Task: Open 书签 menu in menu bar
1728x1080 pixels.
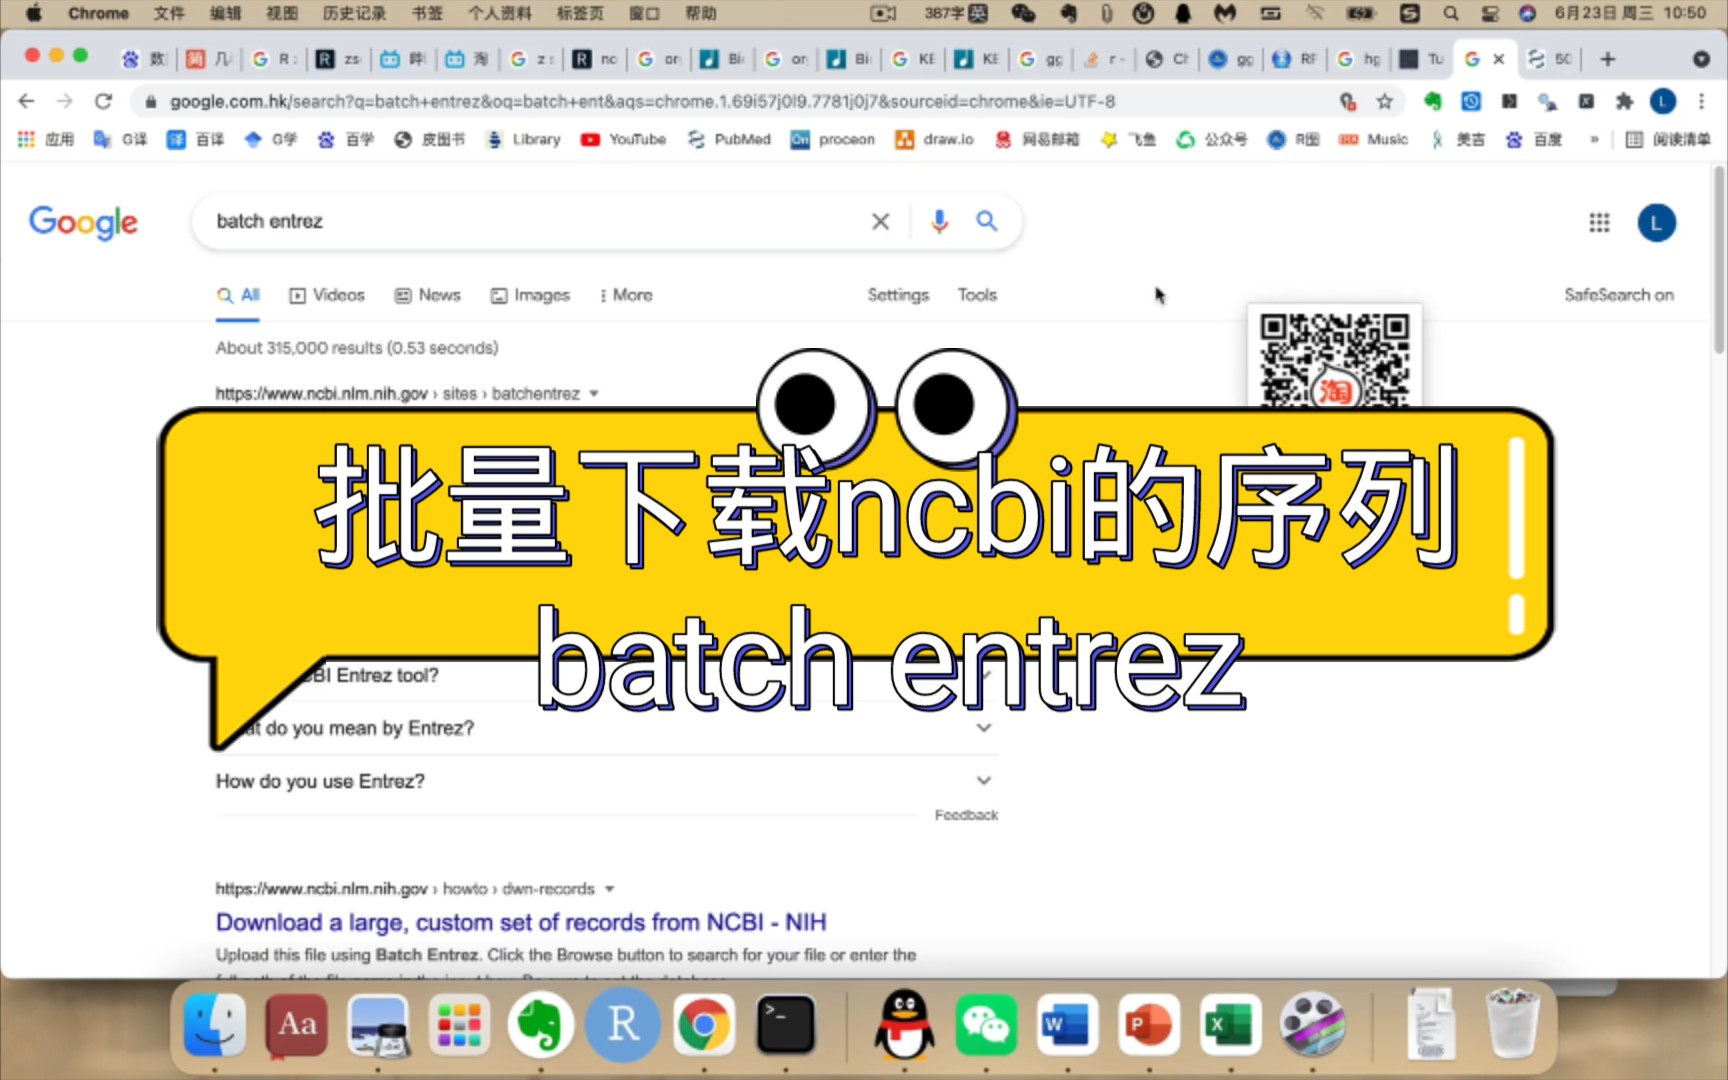Action: pos(427,13)
